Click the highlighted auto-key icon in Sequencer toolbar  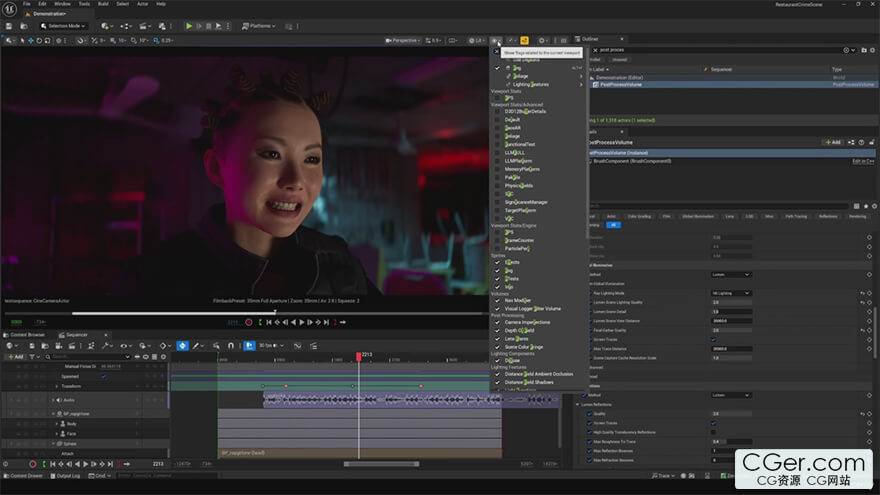tap(182, 345)
